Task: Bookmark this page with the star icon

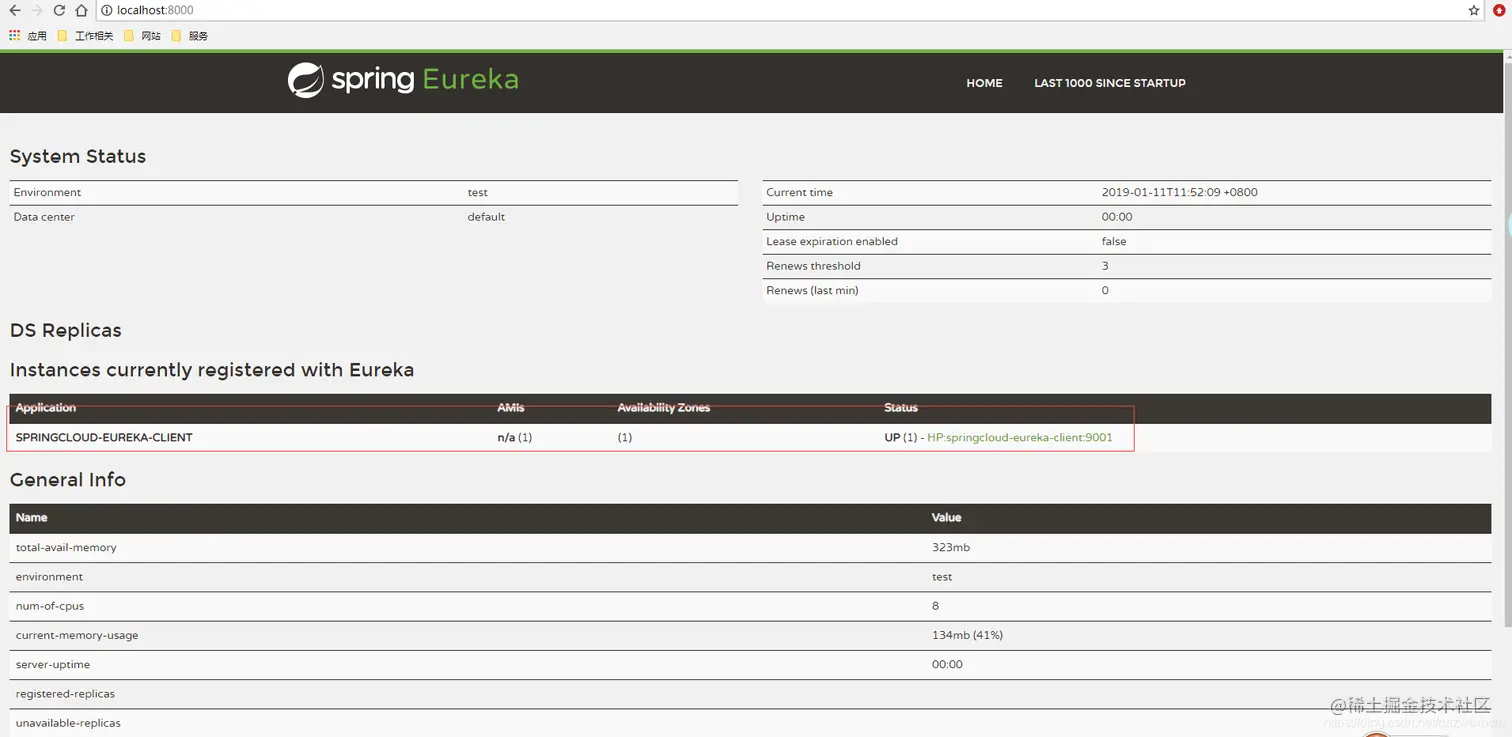Action: click(1474, 10)
